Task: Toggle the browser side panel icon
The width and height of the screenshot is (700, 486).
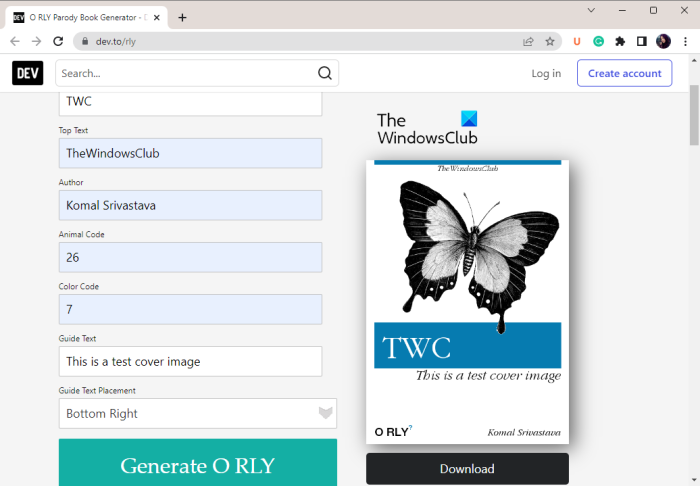Action: (642, 42)
